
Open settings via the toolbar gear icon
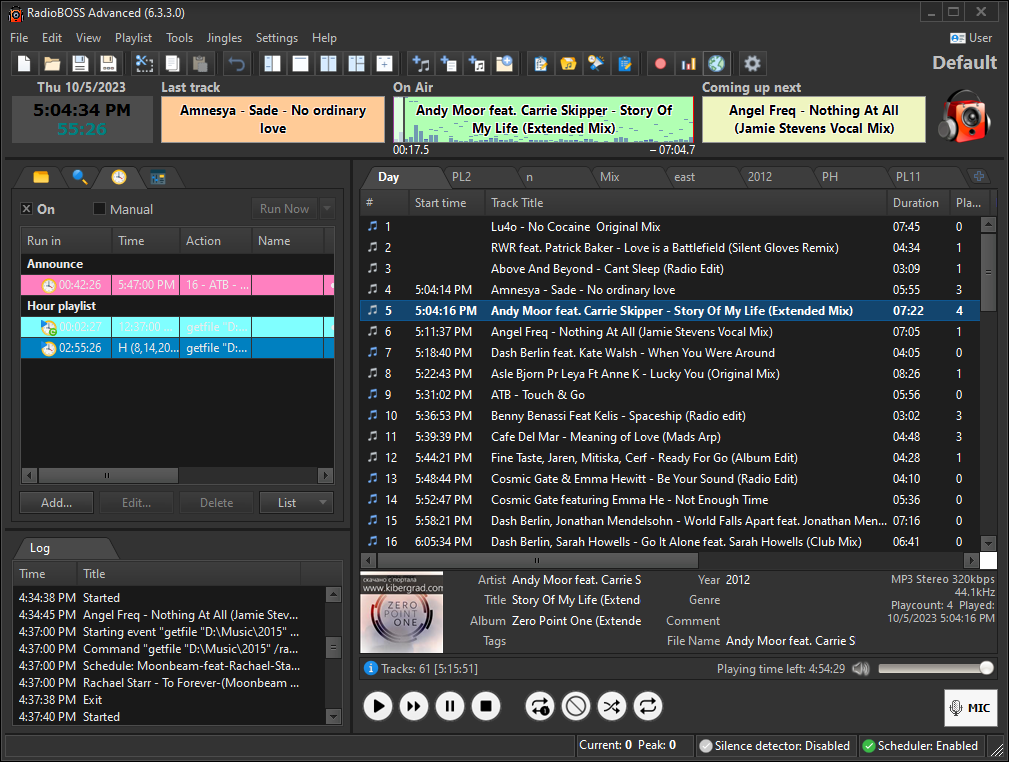[752, 63]
